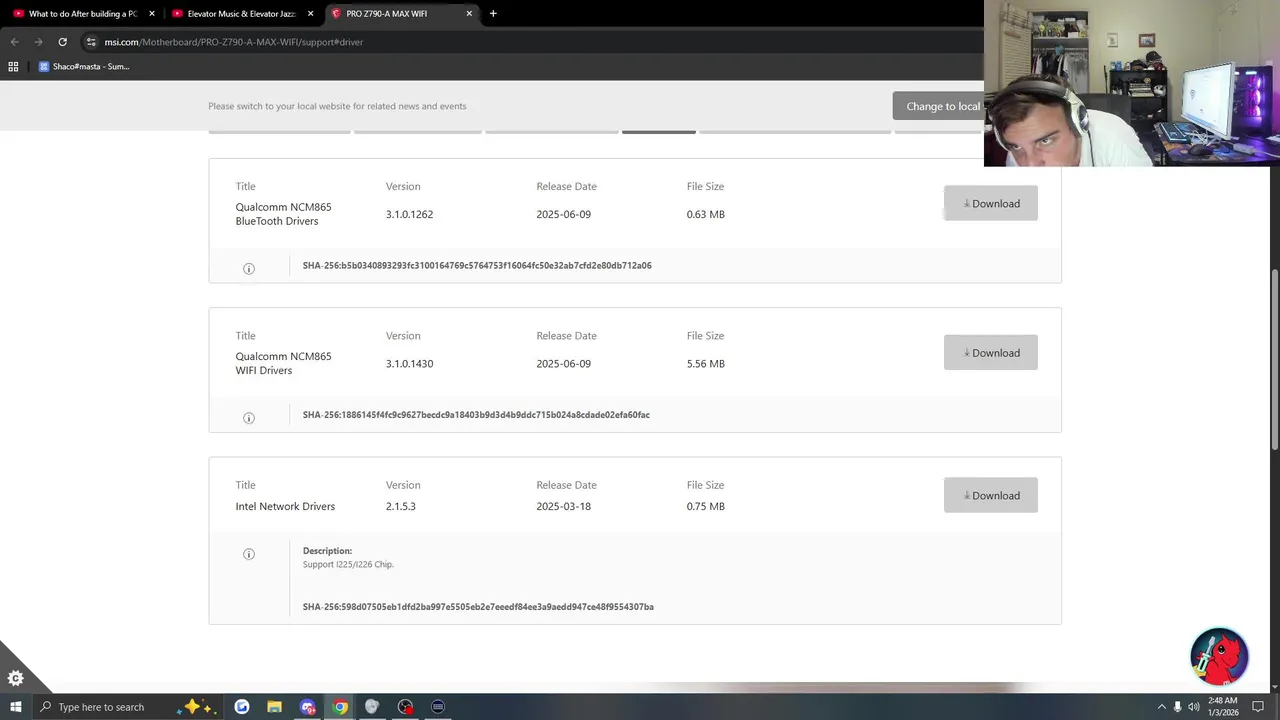Open the purple app with 9+ badge
Screen dimensions: 1280x720
pyautogui.click(x=307, y=707)
